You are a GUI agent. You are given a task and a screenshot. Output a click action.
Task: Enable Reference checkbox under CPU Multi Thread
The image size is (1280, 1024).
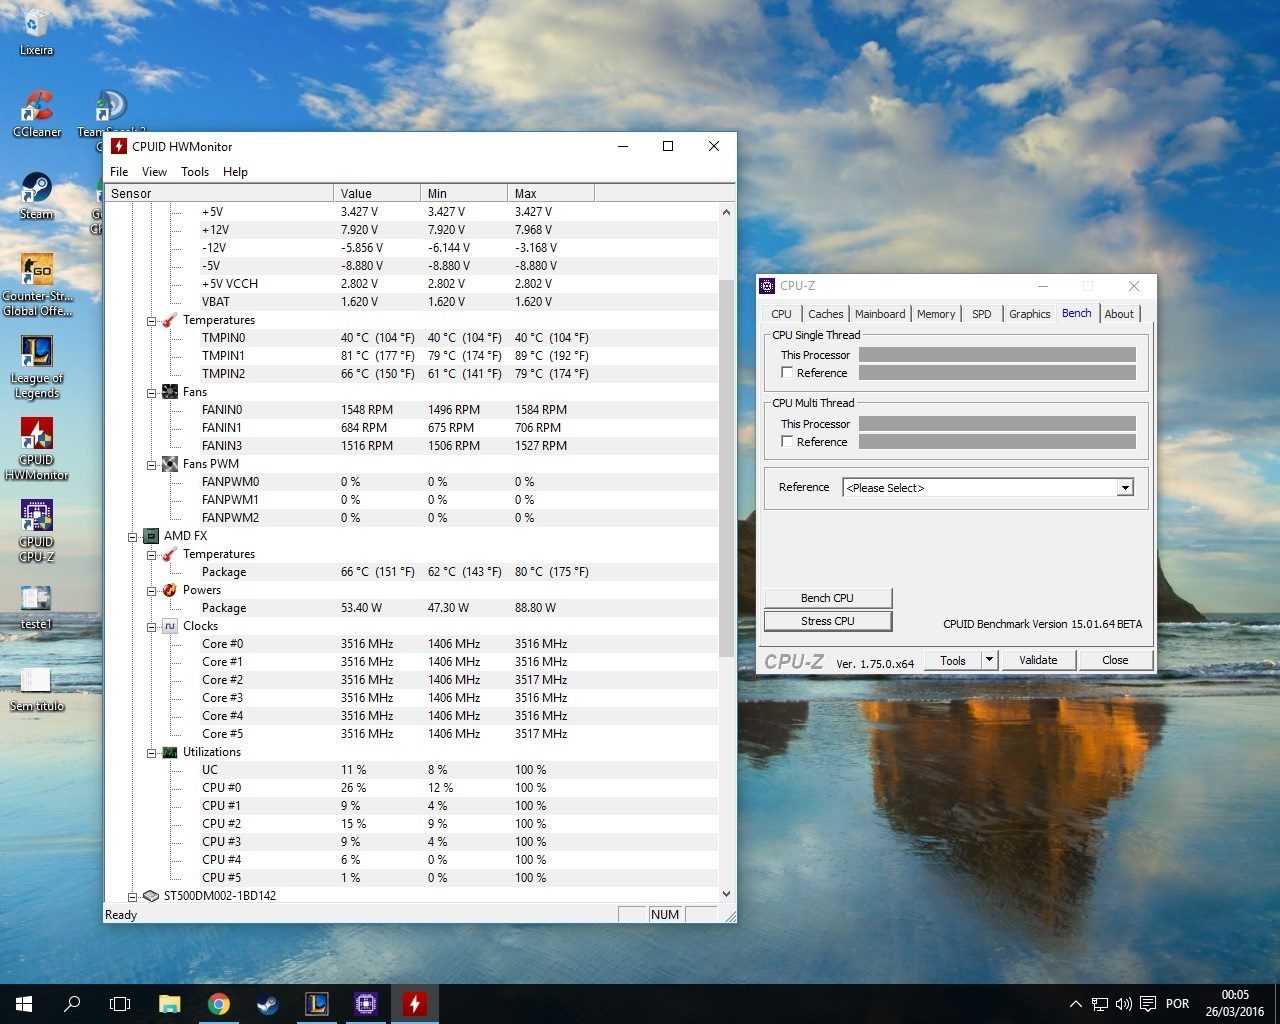point(787,442)
